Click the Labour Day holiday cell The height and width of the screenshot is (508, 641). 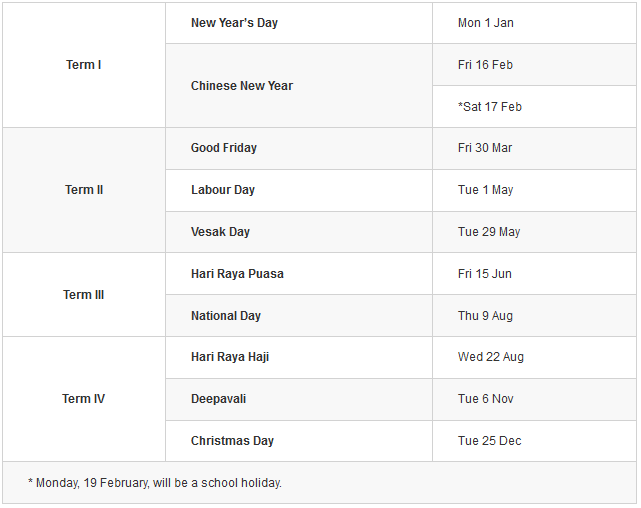pos(223,190)
